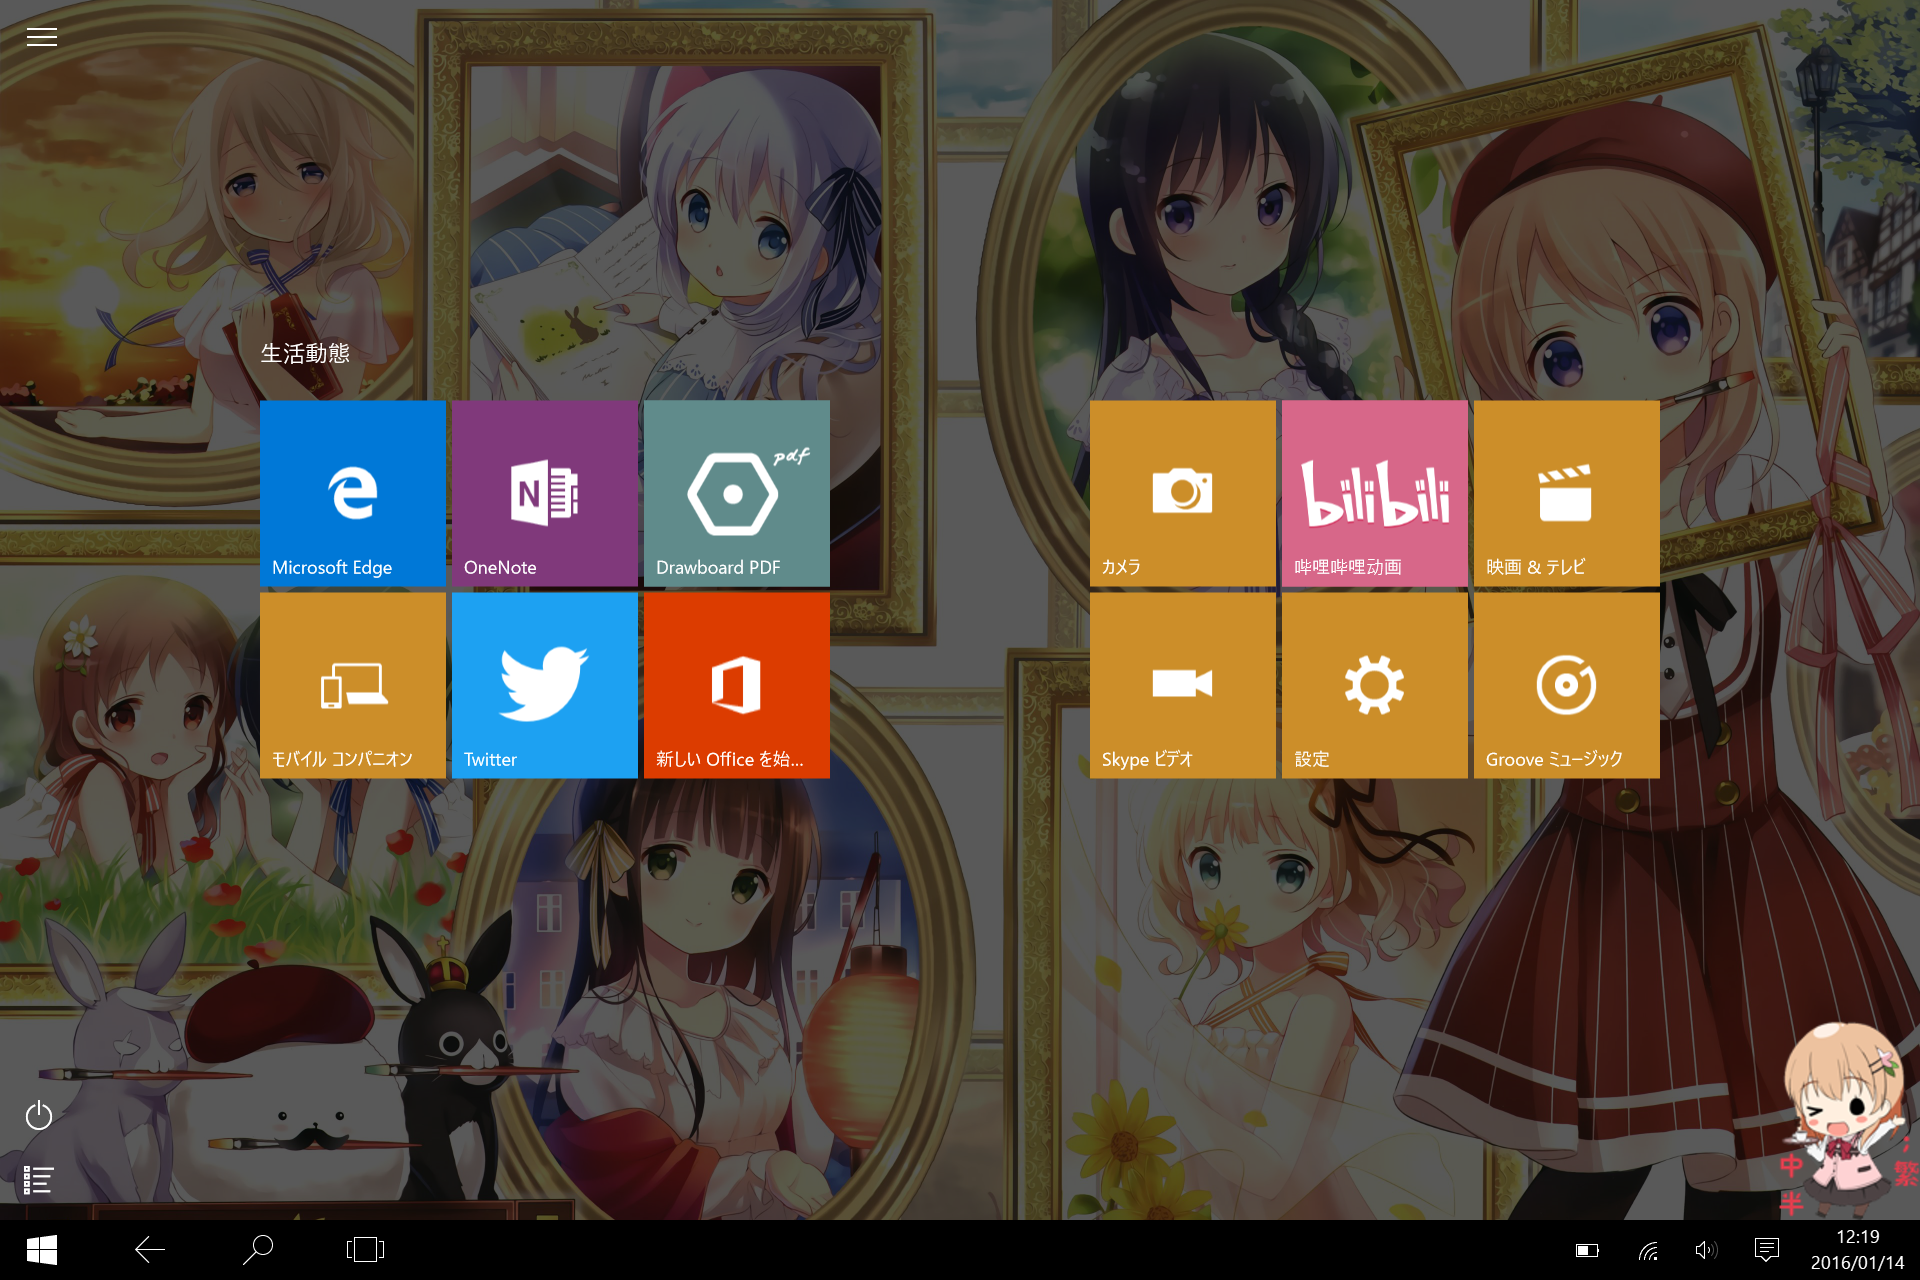The width and height of the screenshot is (1920, 1280).
Task: Click the 繁 traditional Chinese IME indicator
Action: click(1906, 1172)
